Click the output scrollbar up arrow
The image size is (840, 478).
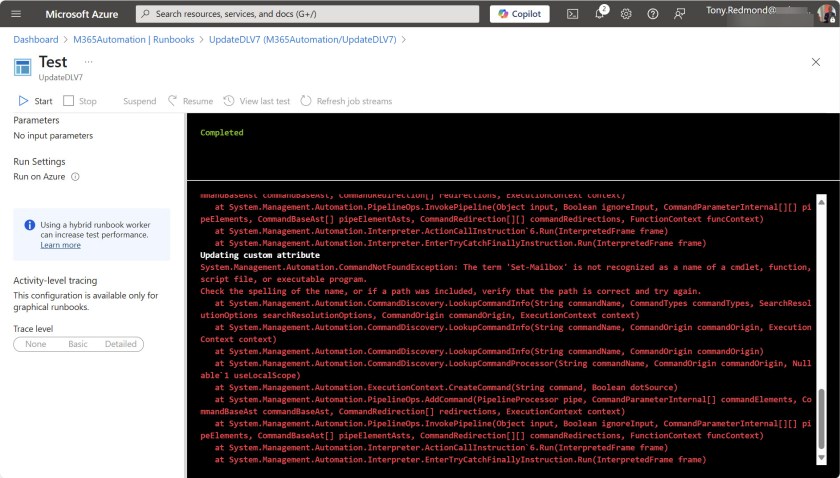click(x=821, y=201)
